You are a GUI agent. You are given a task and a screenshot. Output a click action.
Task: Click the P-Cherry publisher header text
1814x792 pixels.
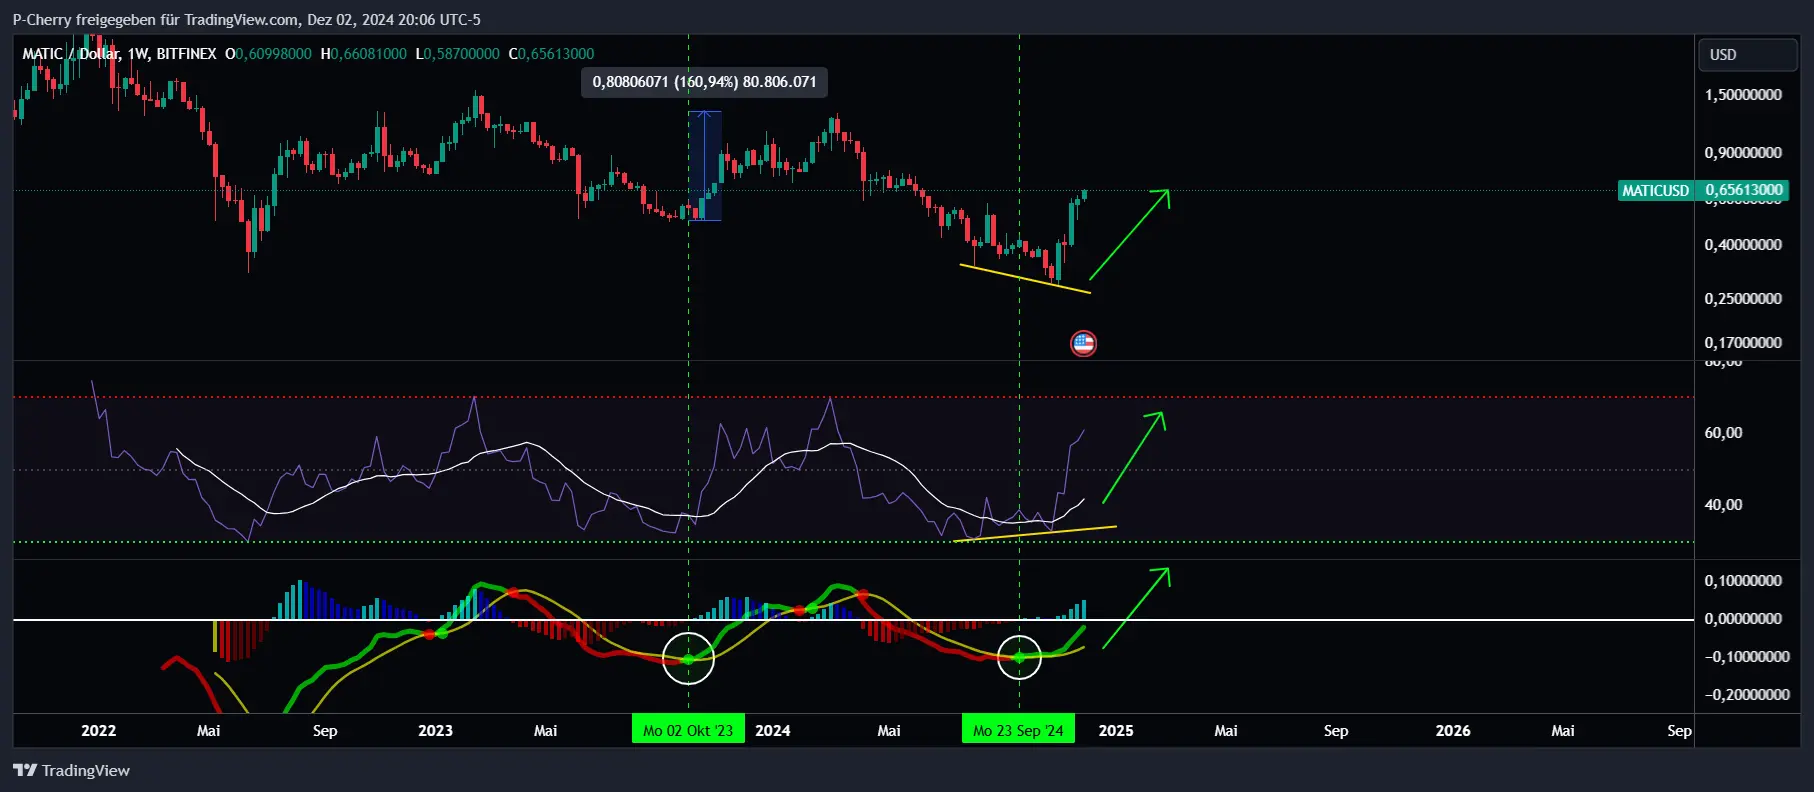[x=246, y=19]
